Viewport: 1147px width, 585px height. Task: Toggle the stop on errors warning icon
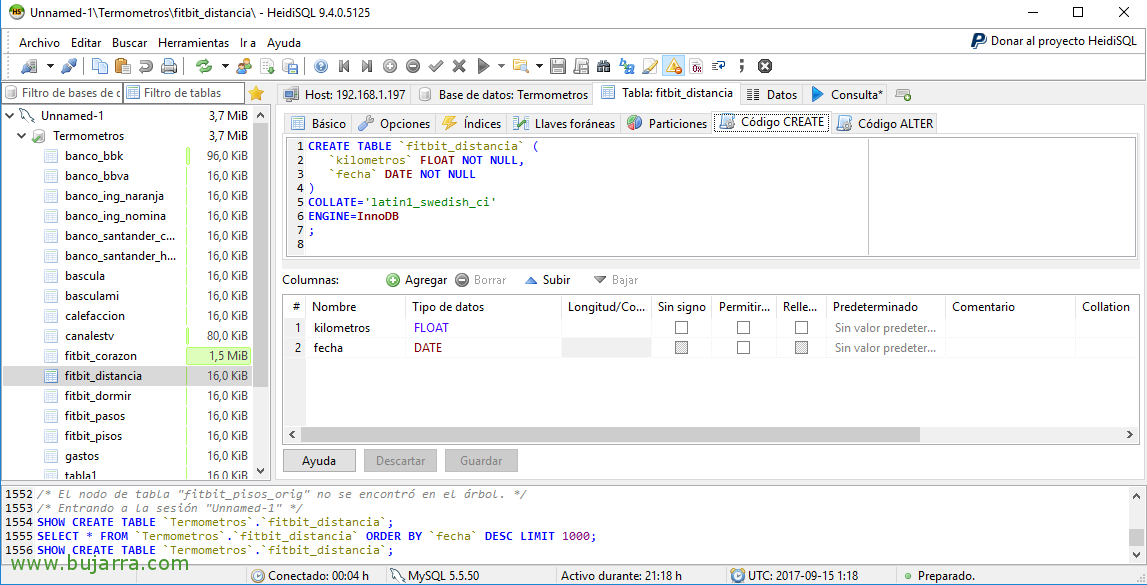tap(673, 67)
